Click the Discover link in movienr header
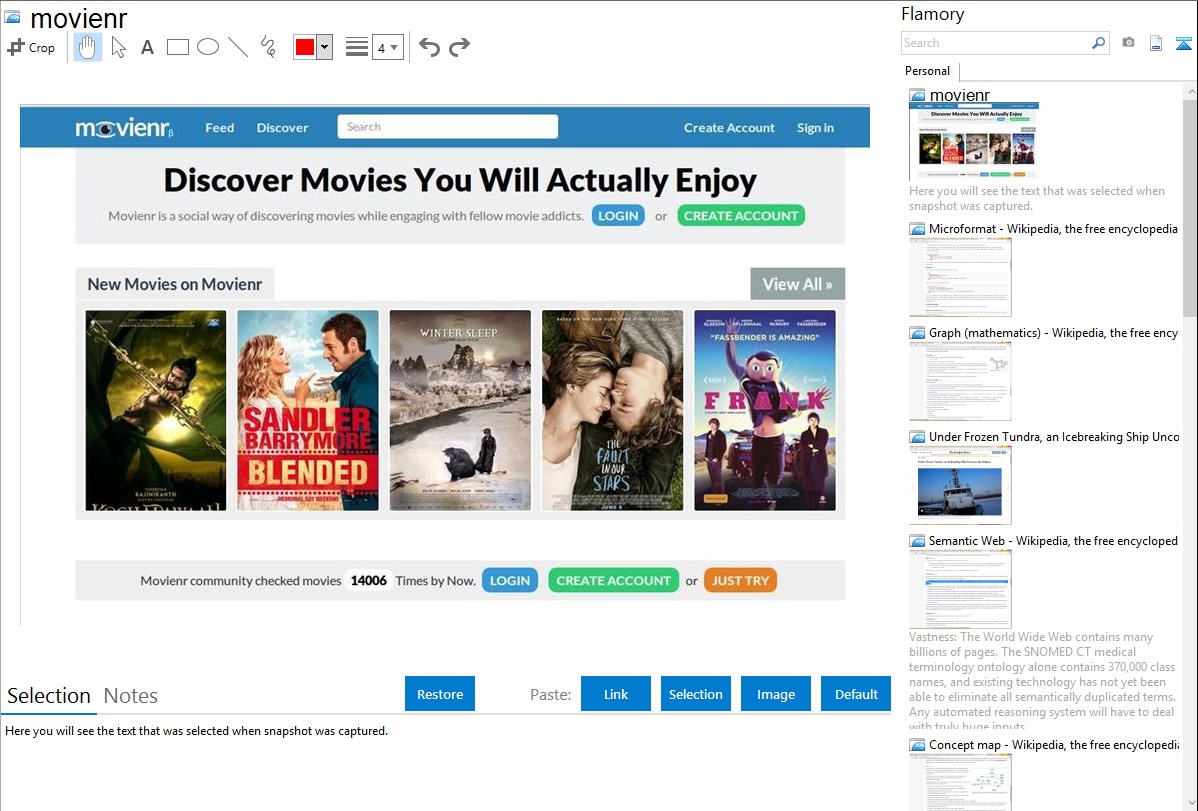The image size is (1198, 811). 282,128
